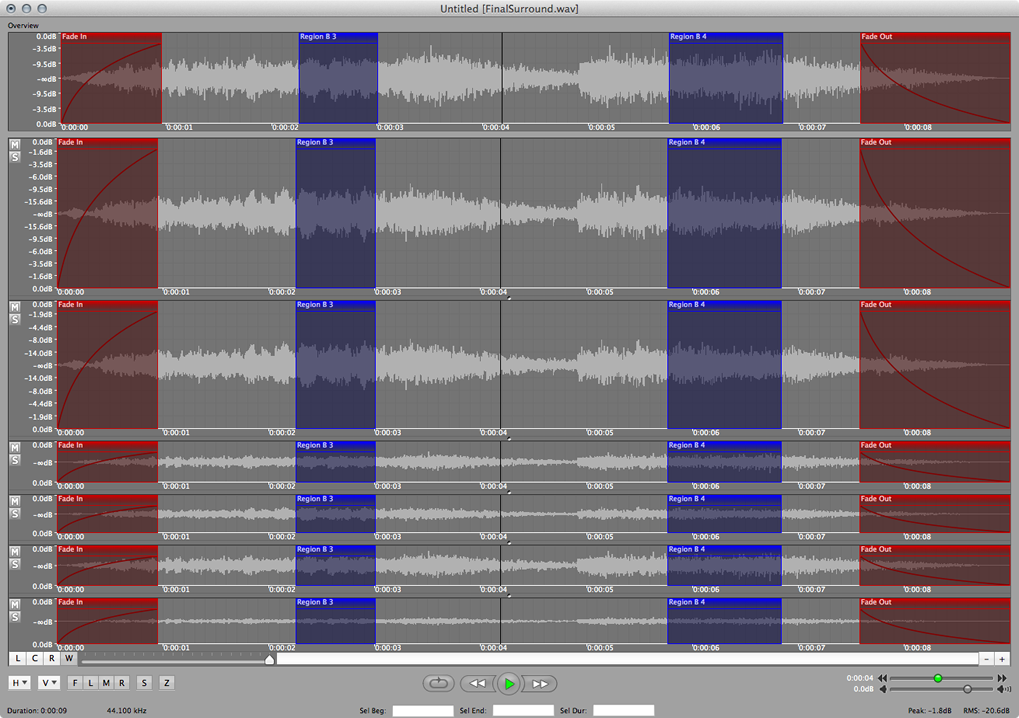Select the L waveform display button

89,682
